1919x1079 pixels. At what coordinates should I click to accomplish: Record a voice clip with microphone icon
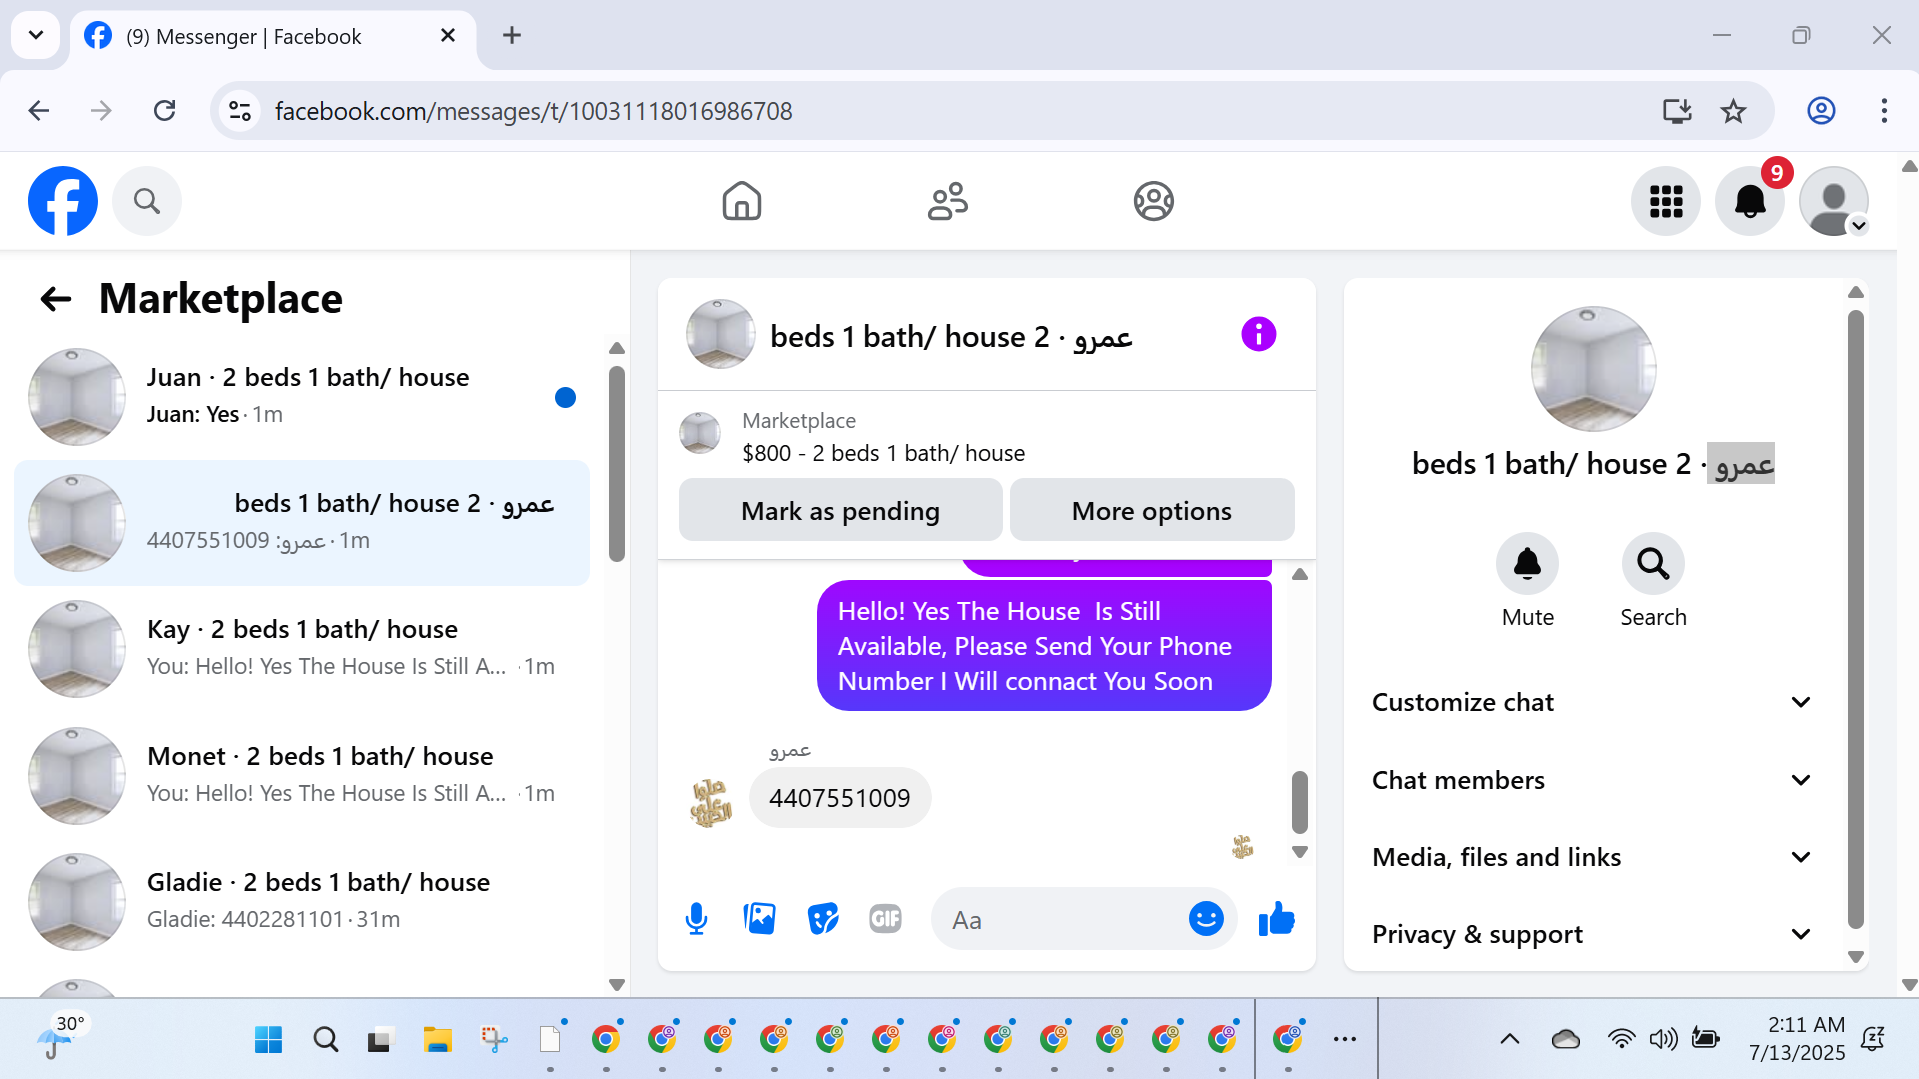point(697,918)
